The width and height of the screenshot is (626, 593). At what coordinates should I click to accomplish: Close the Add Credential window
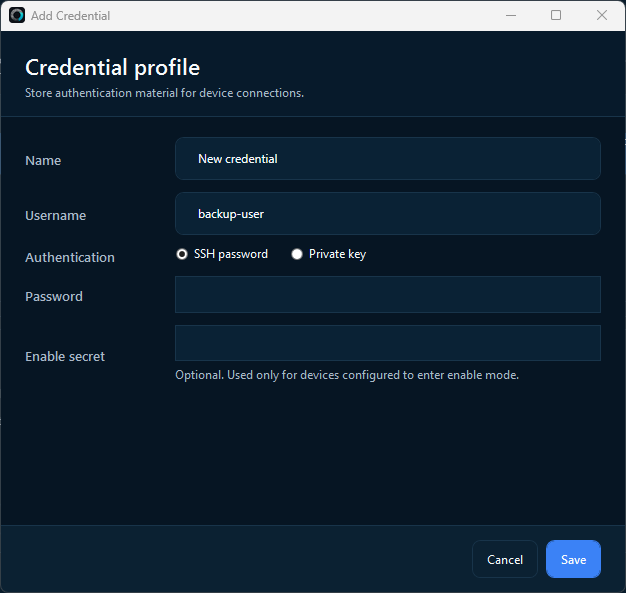click(602, 16)
